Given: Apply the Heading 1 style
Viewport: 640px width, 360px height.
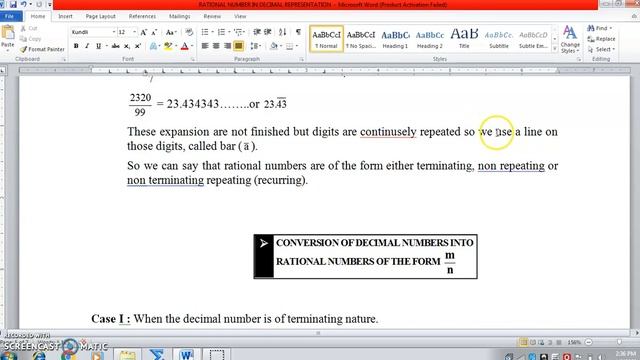Looking at the screenshot, I should point(395,39).
